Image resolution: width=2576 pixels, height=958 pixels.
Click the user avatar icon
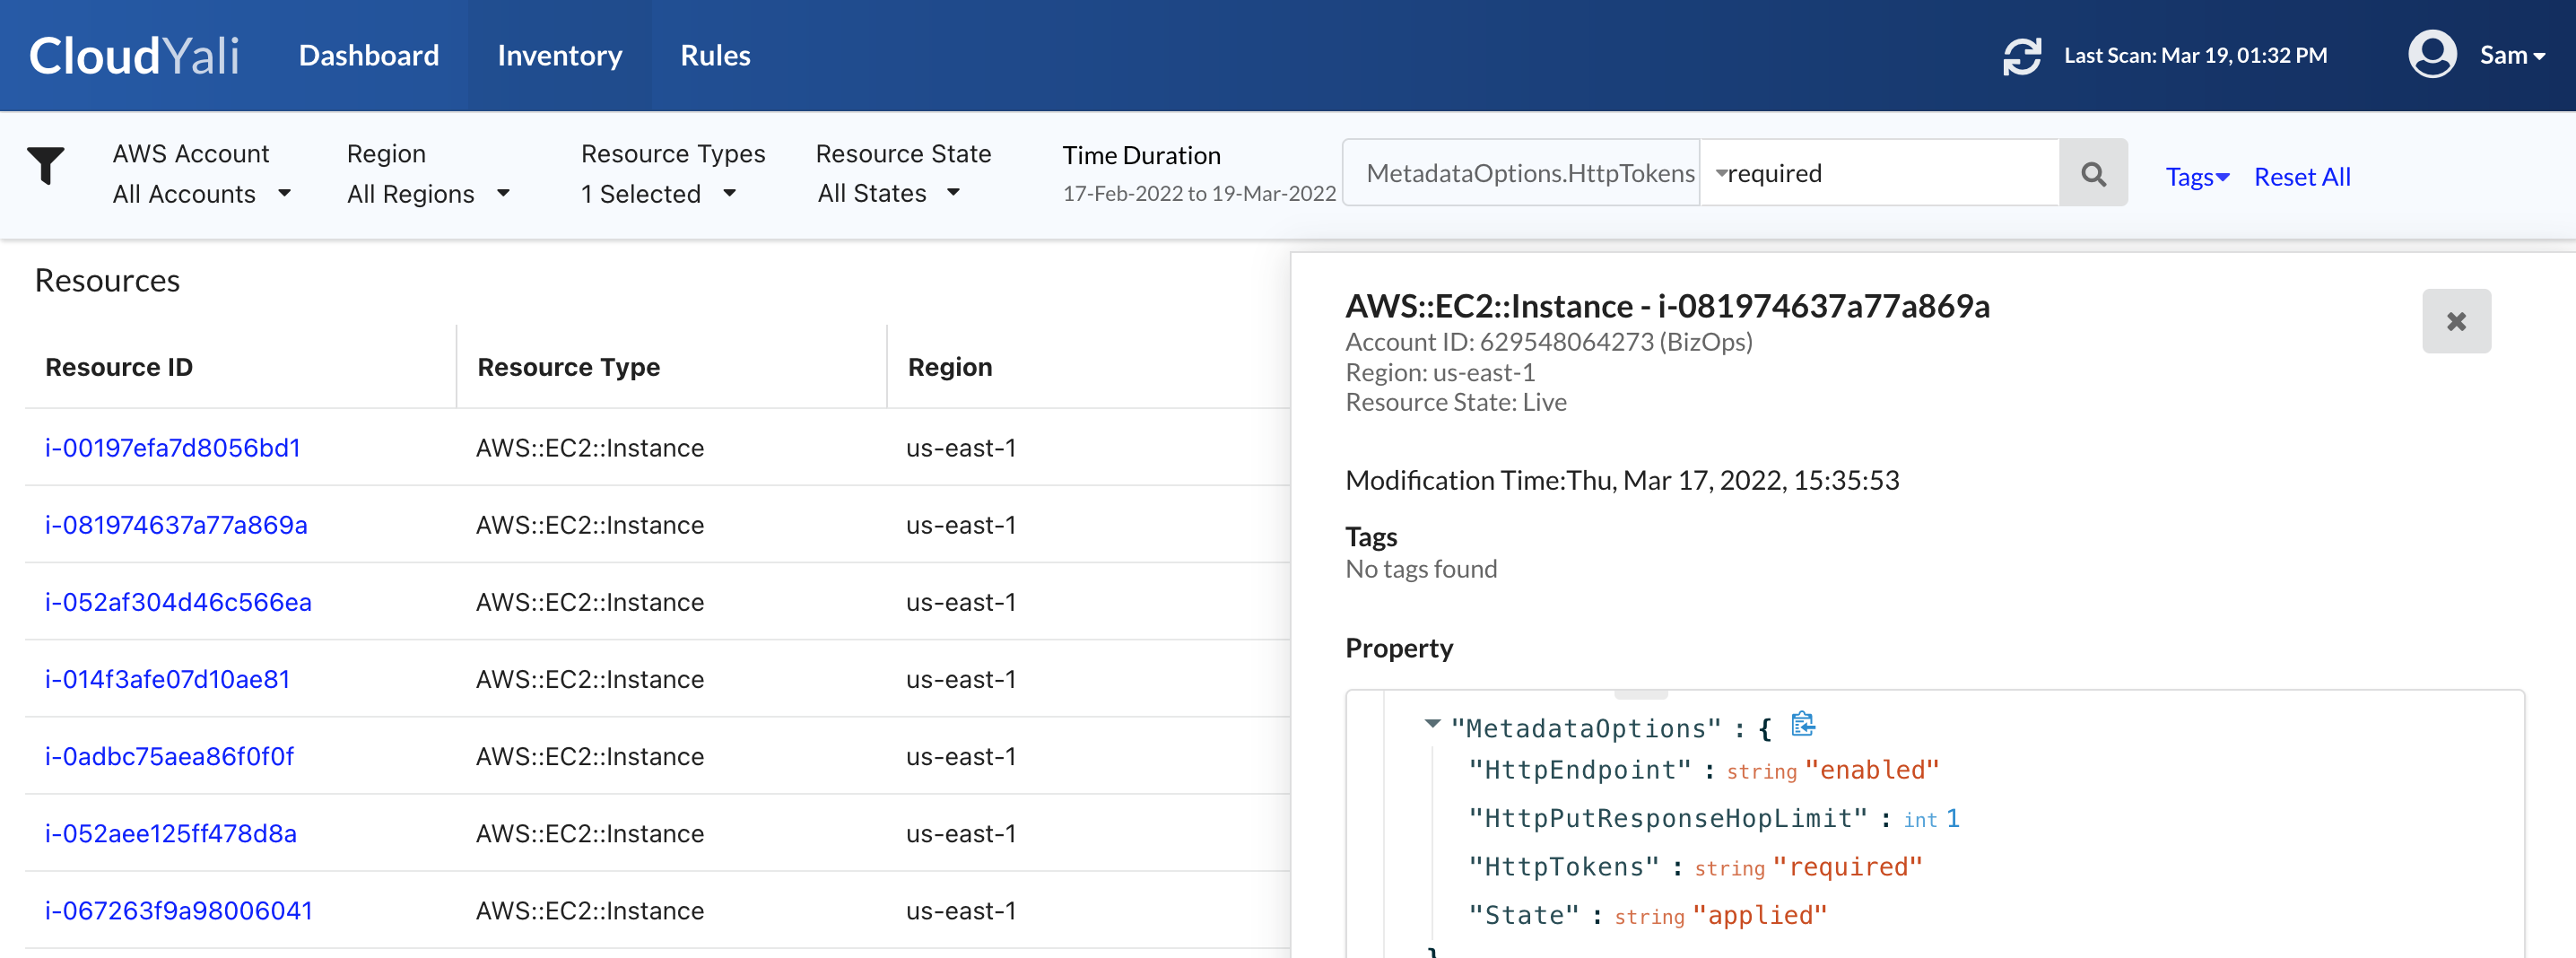coord(2434,55)
